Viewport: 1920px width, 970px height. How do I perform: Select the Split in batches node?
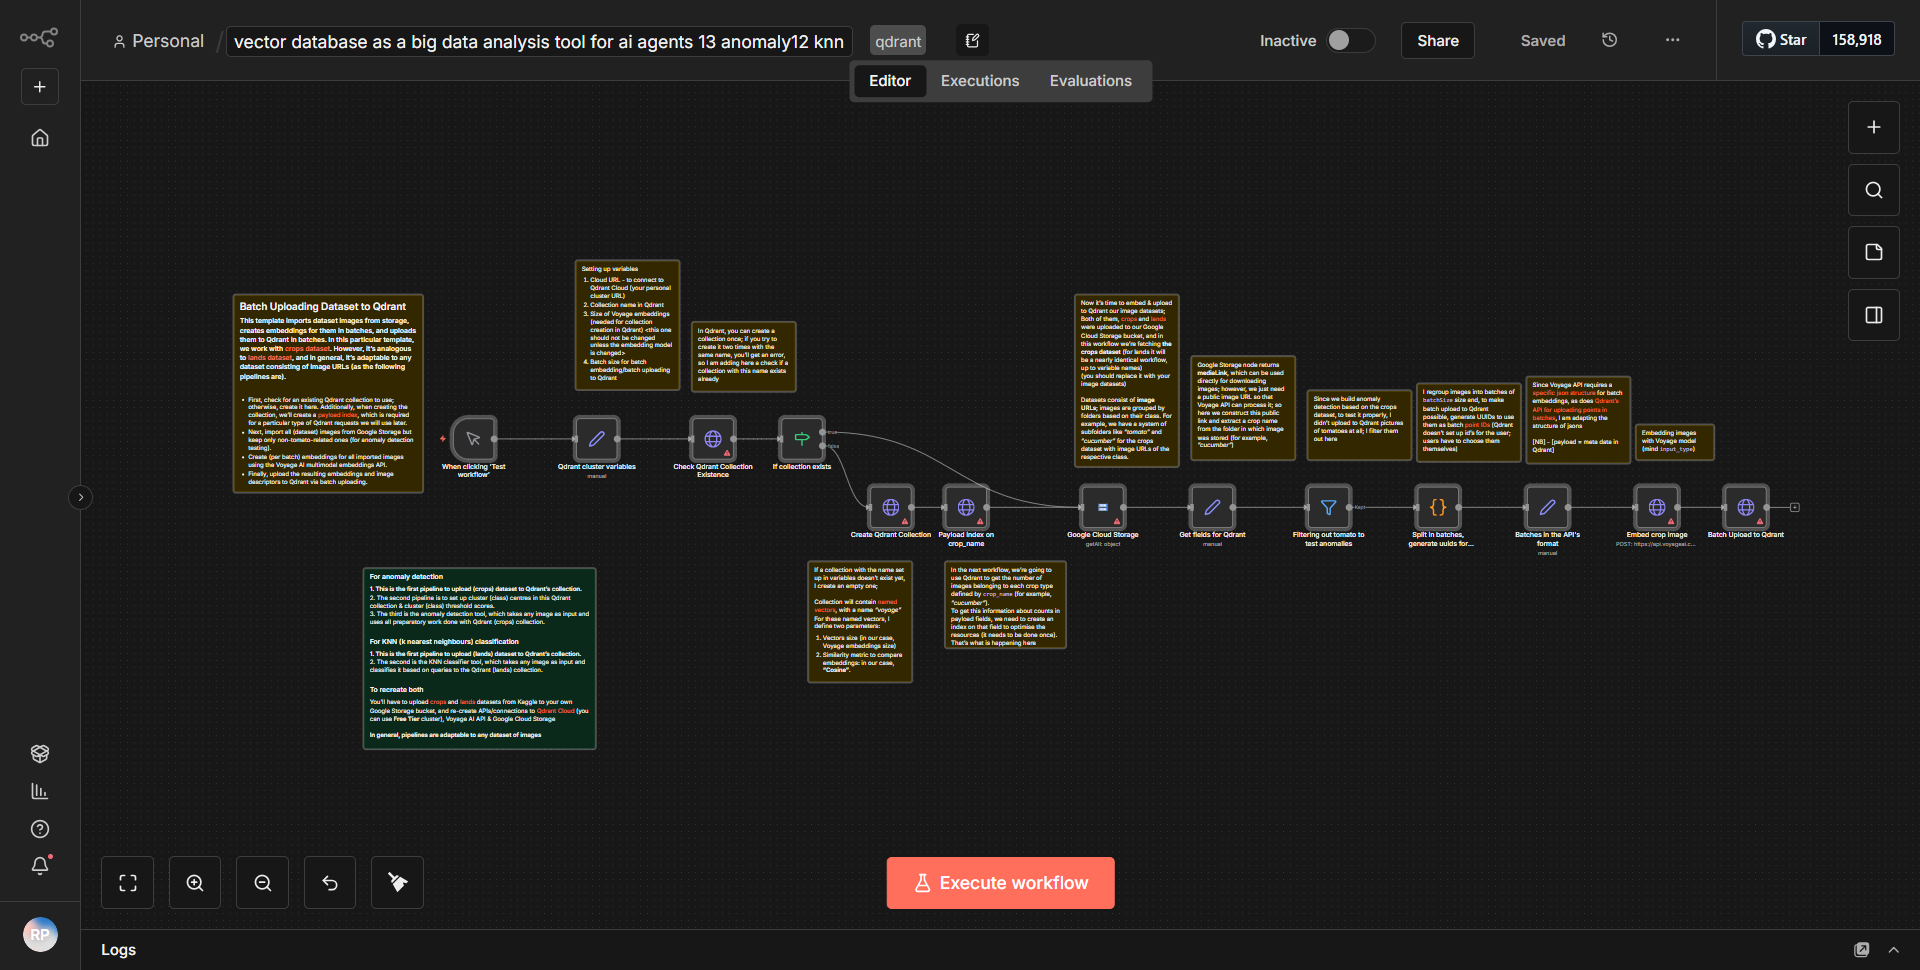coord(1438,507)
